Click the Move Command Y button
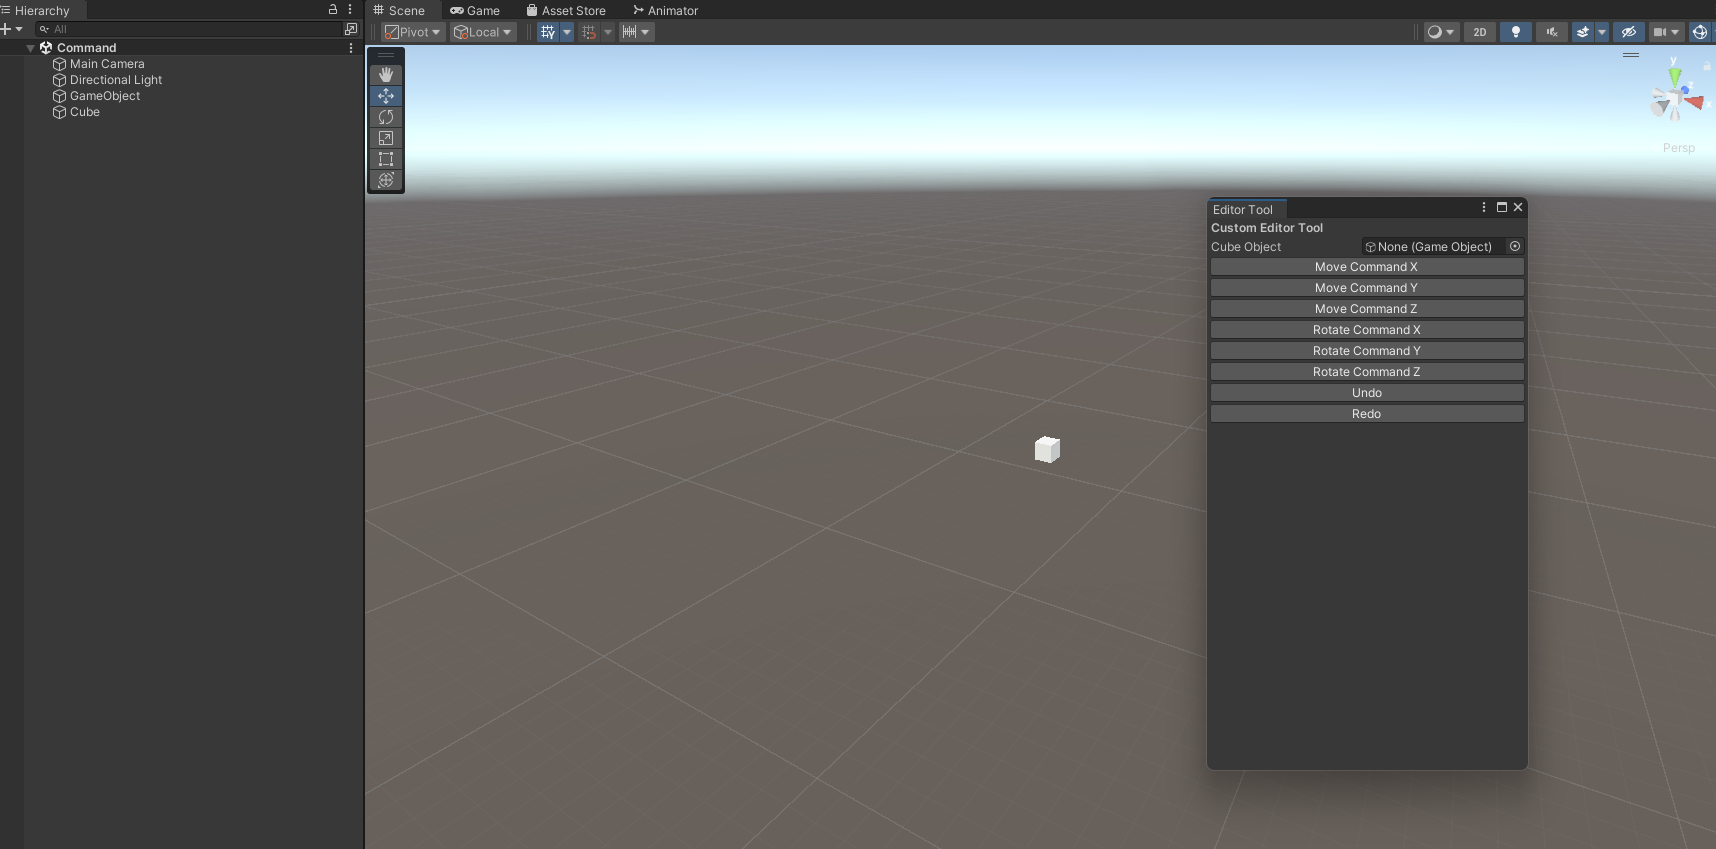The image size is (1716, 849). click(x=1367, y=288)
